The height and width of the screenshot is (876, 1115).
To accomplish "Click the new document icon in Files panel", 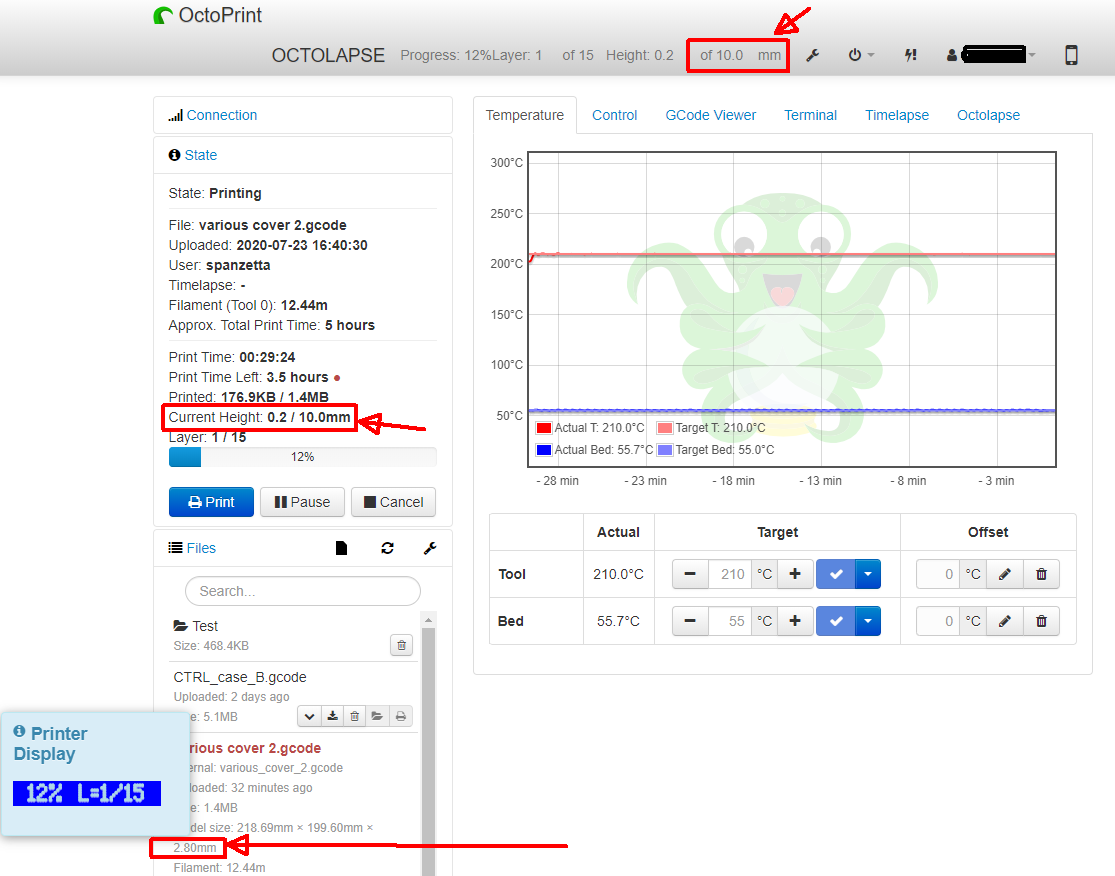I will coord(341,547).
